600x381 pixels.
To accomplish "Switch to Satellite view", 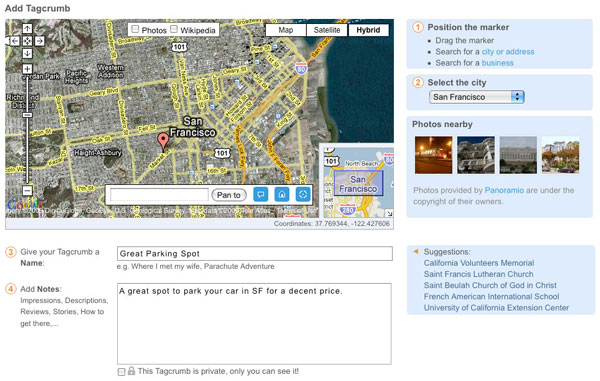I will pyautogui.click(x=327, y=30).
